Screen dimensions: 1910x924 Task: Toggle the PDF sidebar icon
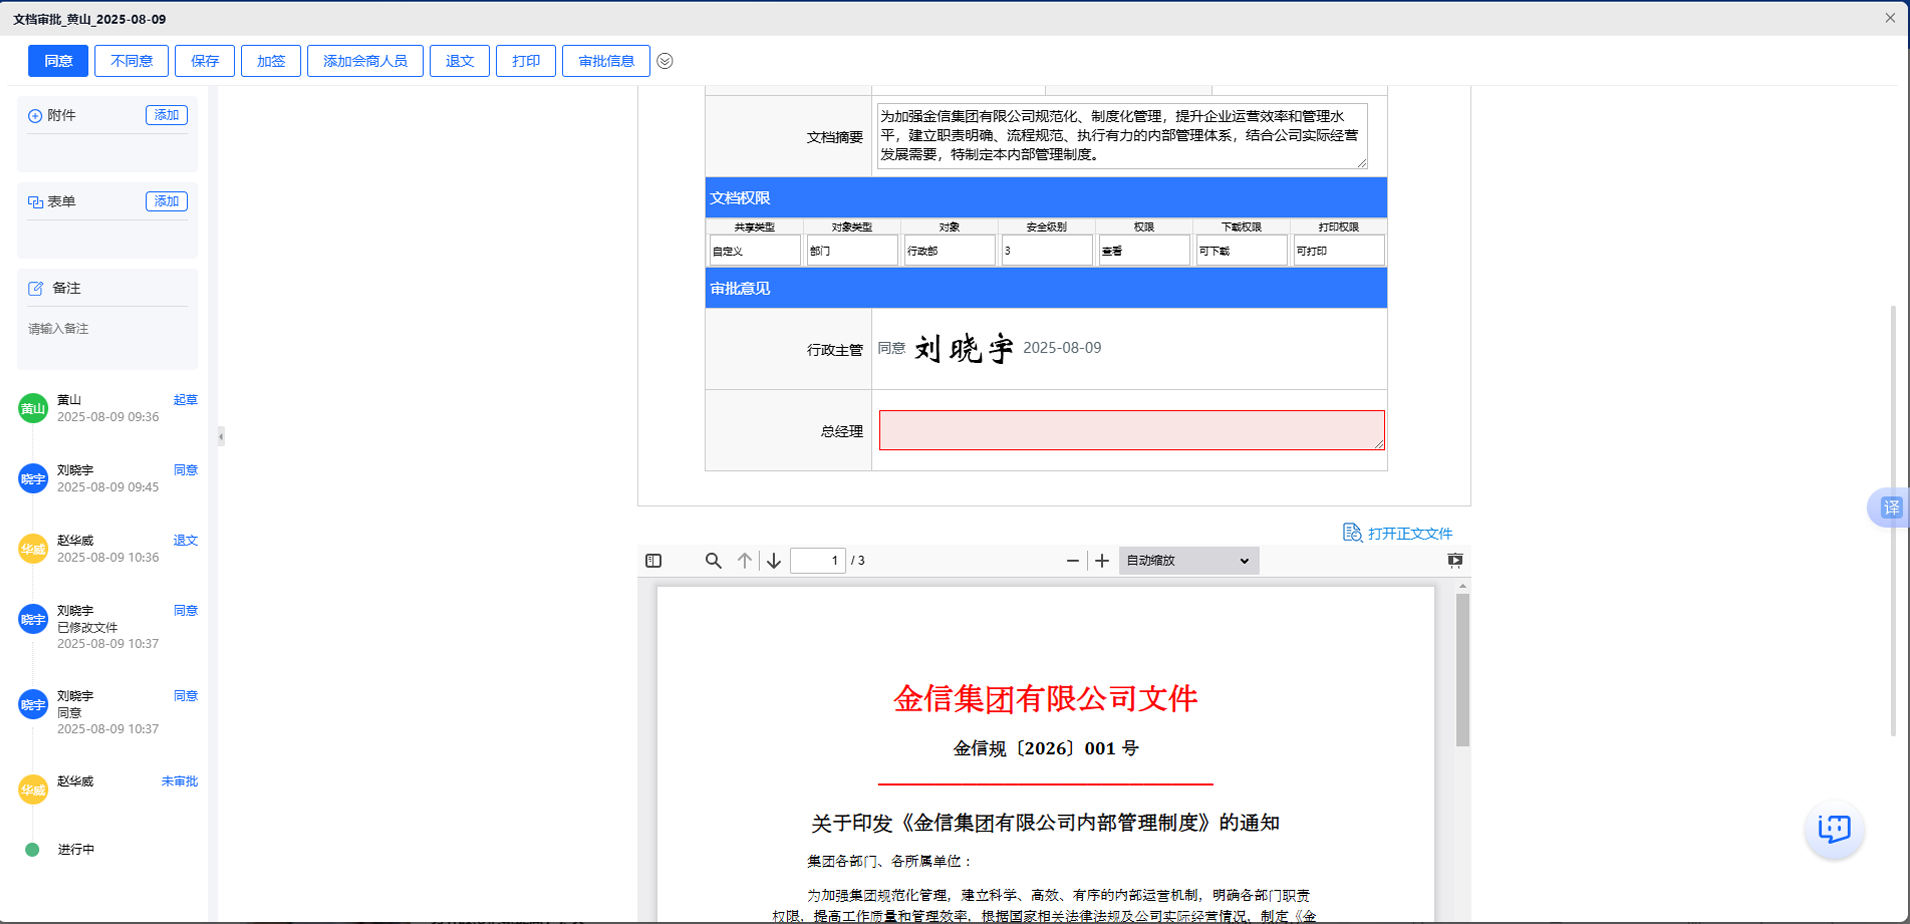pyautogui.click(x=654, y=561)
